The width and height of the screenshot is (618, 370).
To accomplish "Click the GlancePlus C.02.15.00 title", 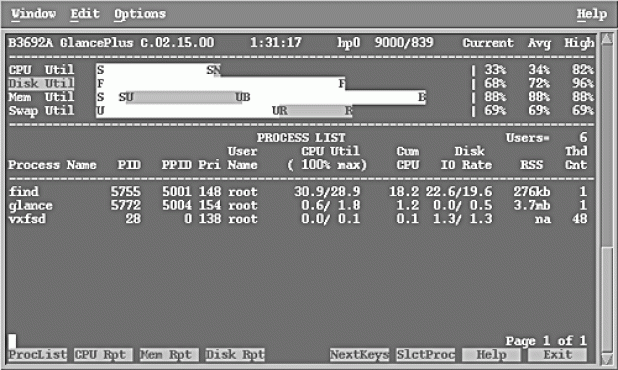I will [x=137, y=43].
